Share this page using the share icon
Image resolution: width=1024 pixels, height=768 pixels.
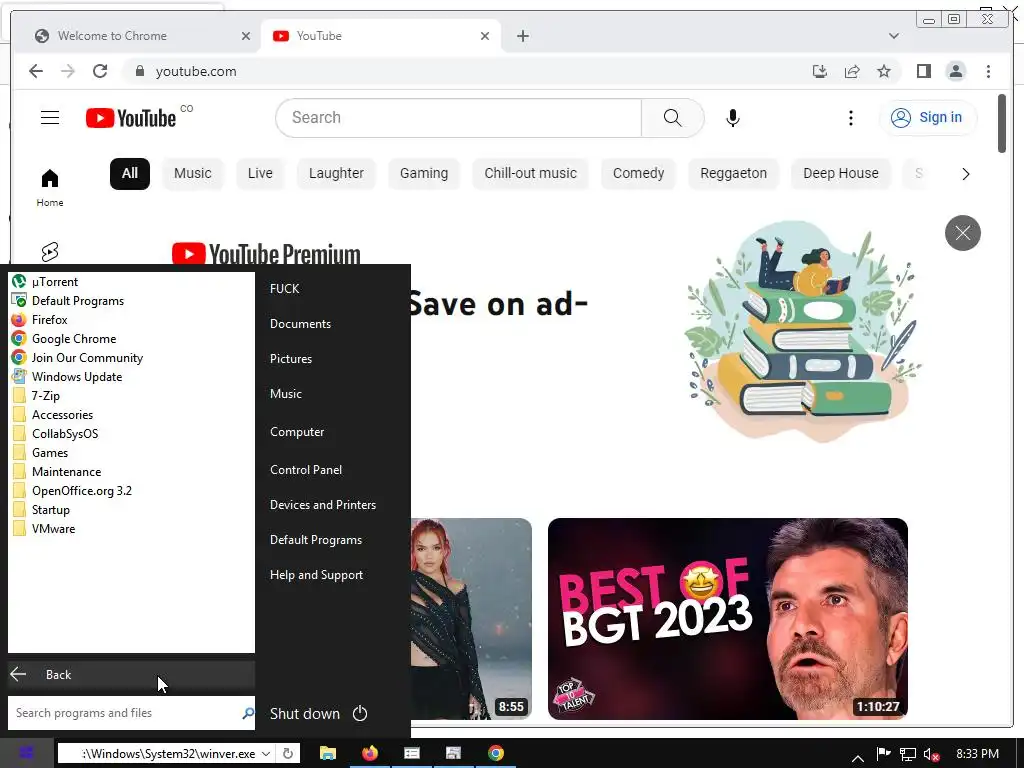coord(852,71)
